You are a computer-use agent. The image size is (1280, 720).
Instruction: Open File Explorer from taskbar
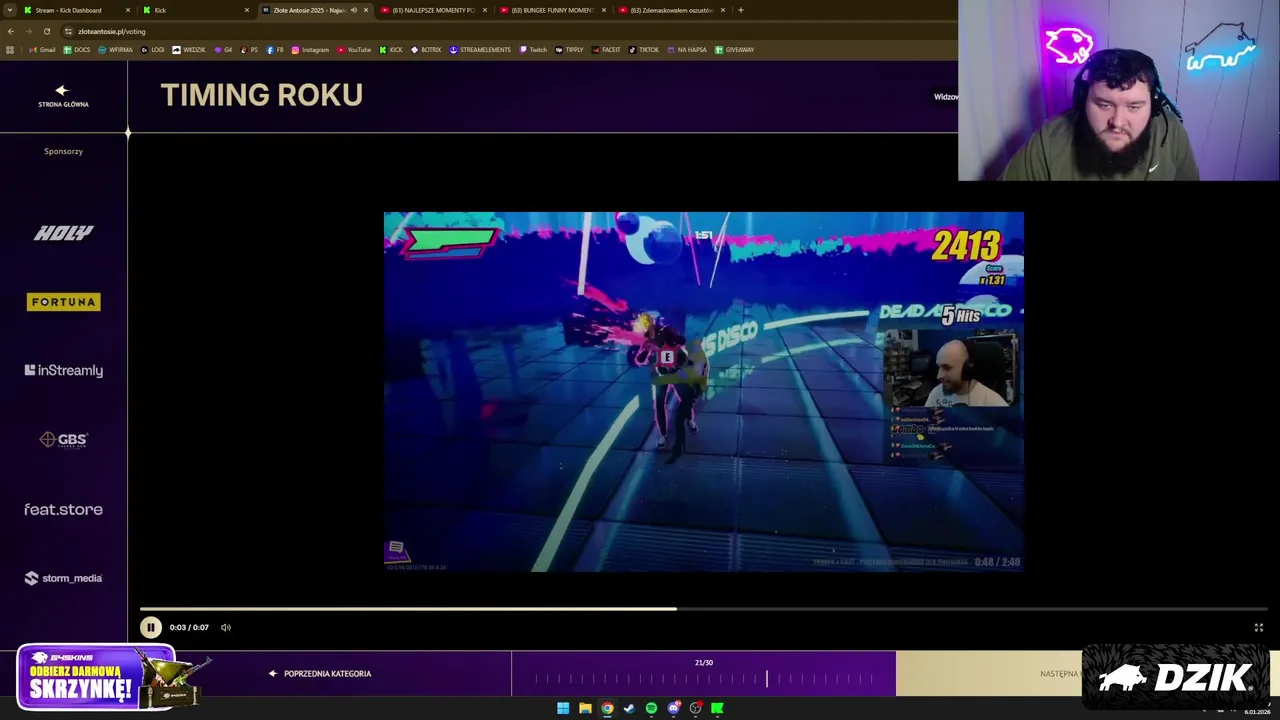click(x=585, y=708)
